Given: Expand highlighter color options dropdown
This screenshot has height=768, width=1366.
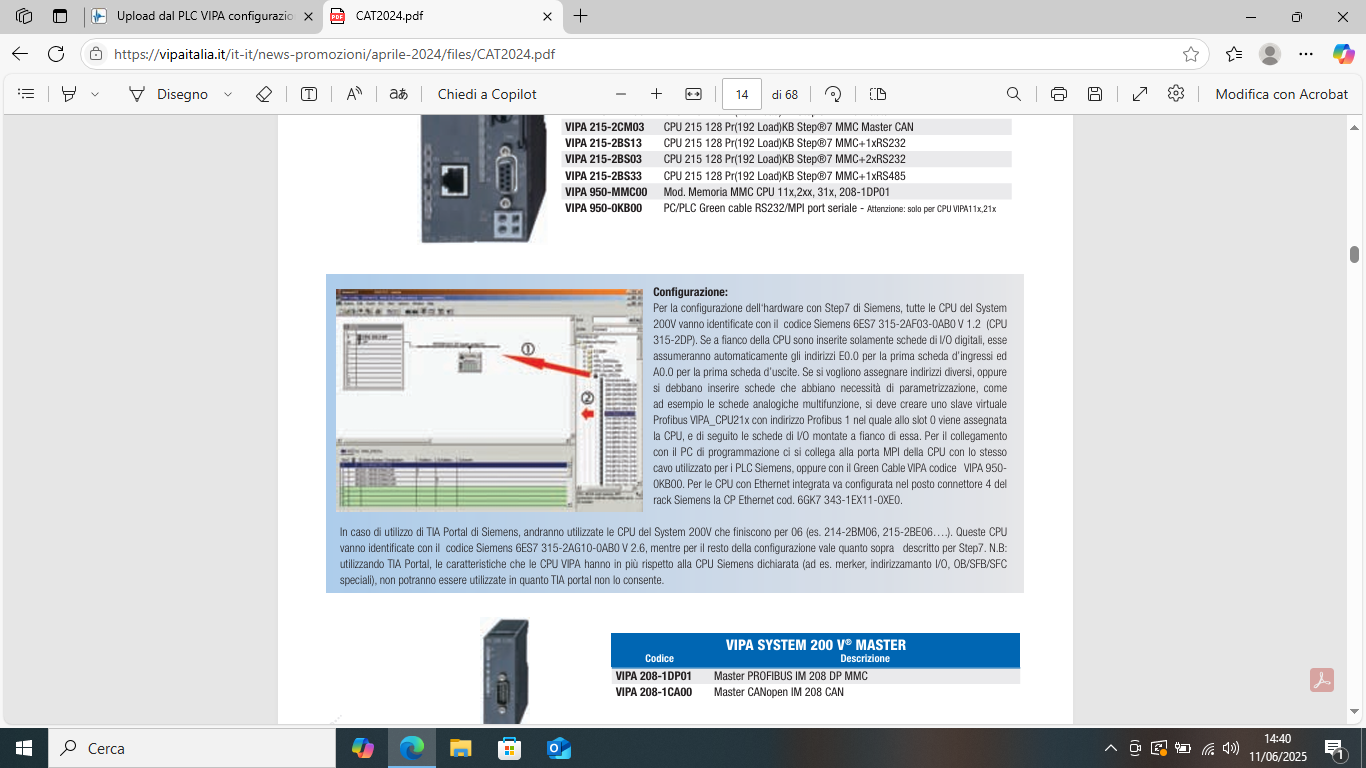Looking at the screenshot, I should tap(95, 94).
